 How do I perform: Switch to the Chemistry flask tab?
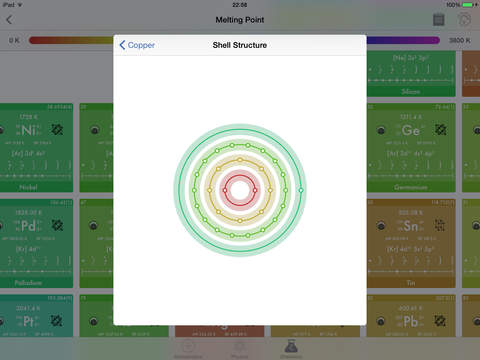(x=291, y=349)
